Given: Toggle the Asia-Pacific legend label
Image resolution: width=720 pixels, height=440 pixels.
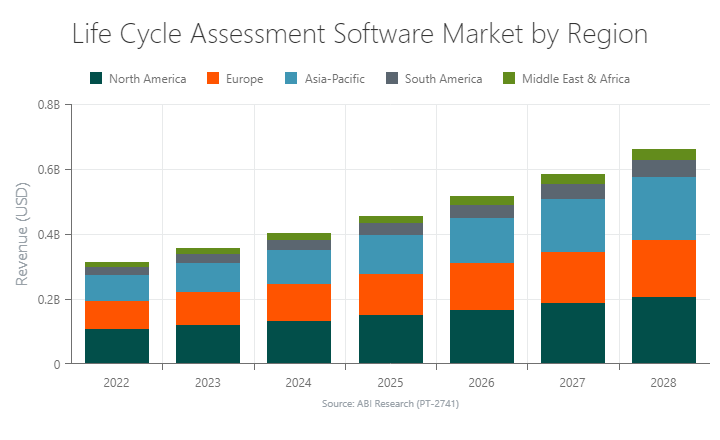Looking at the screenshot, I should tap(335, 79).
